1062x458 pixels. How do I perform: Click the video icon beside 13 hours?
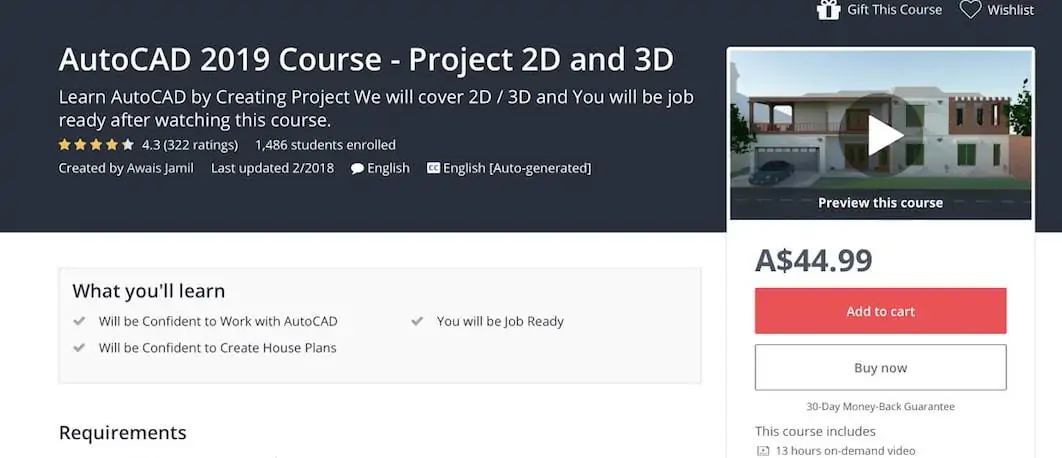(763, 451)
